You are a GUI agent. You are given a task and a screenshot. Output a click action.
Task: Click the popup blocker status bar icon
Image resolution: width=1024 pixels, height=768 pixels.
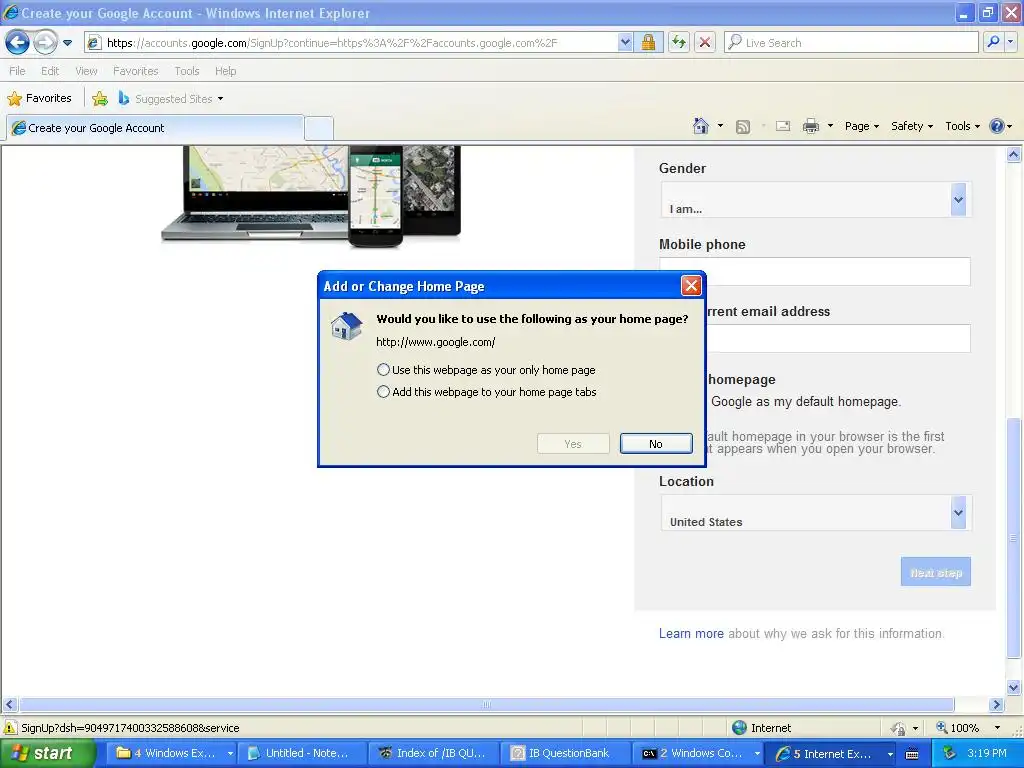(899, 728)
